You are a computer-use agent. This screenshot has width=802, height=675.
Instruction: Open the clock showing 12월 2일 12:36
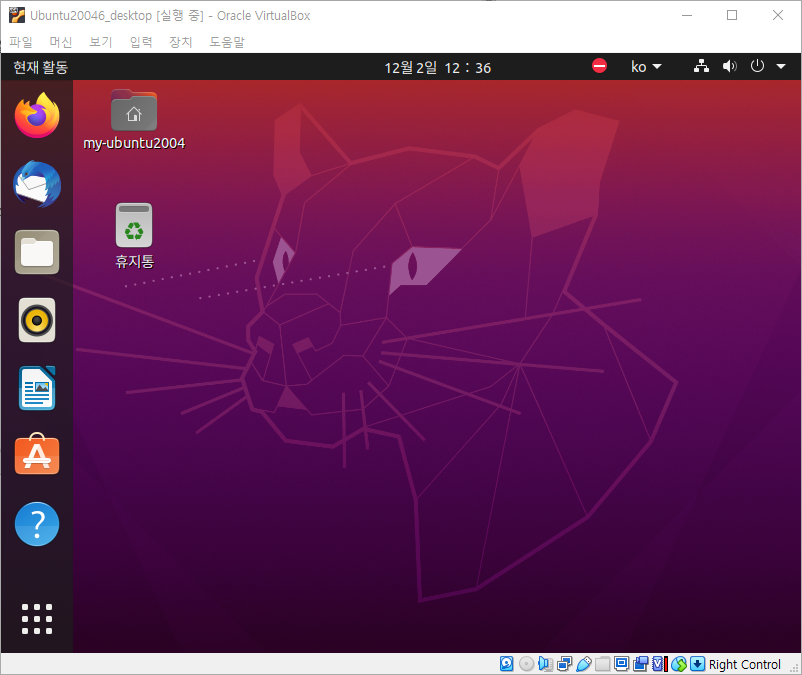click(x=437, y=68)
